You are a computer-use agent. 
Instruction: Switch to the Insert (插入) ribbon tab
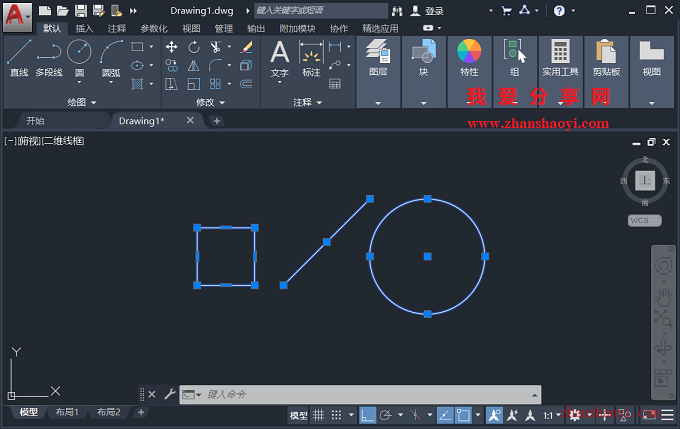[84, 29]
